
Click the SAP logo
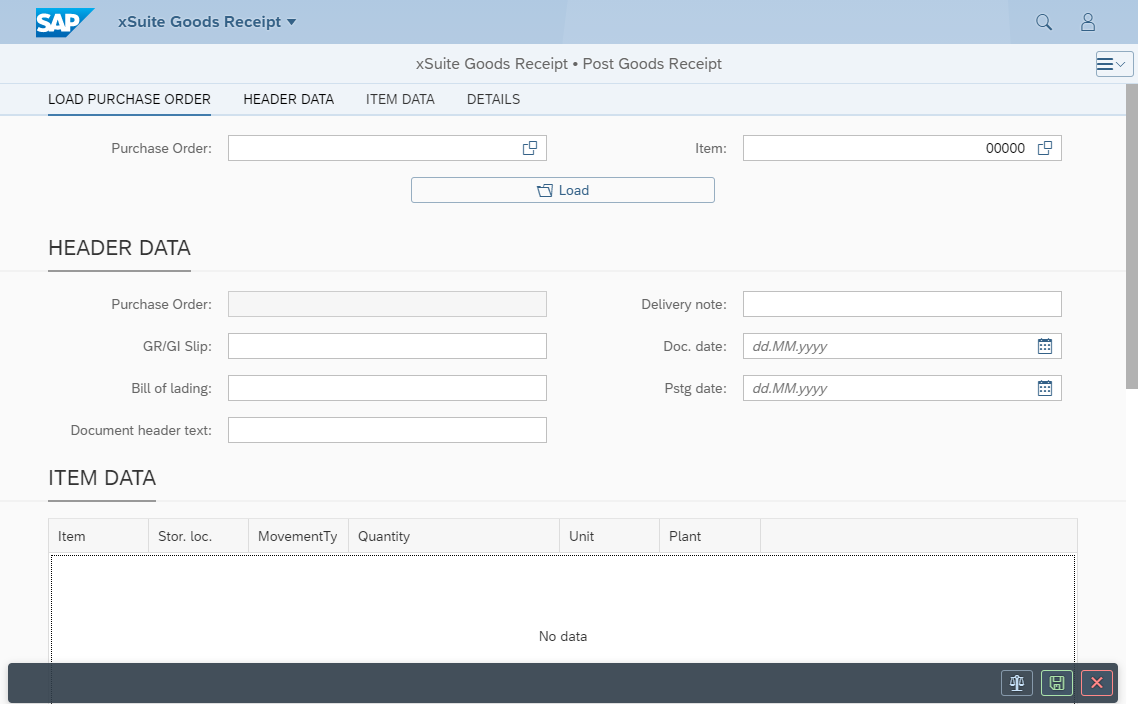click(x=65, y=22)
